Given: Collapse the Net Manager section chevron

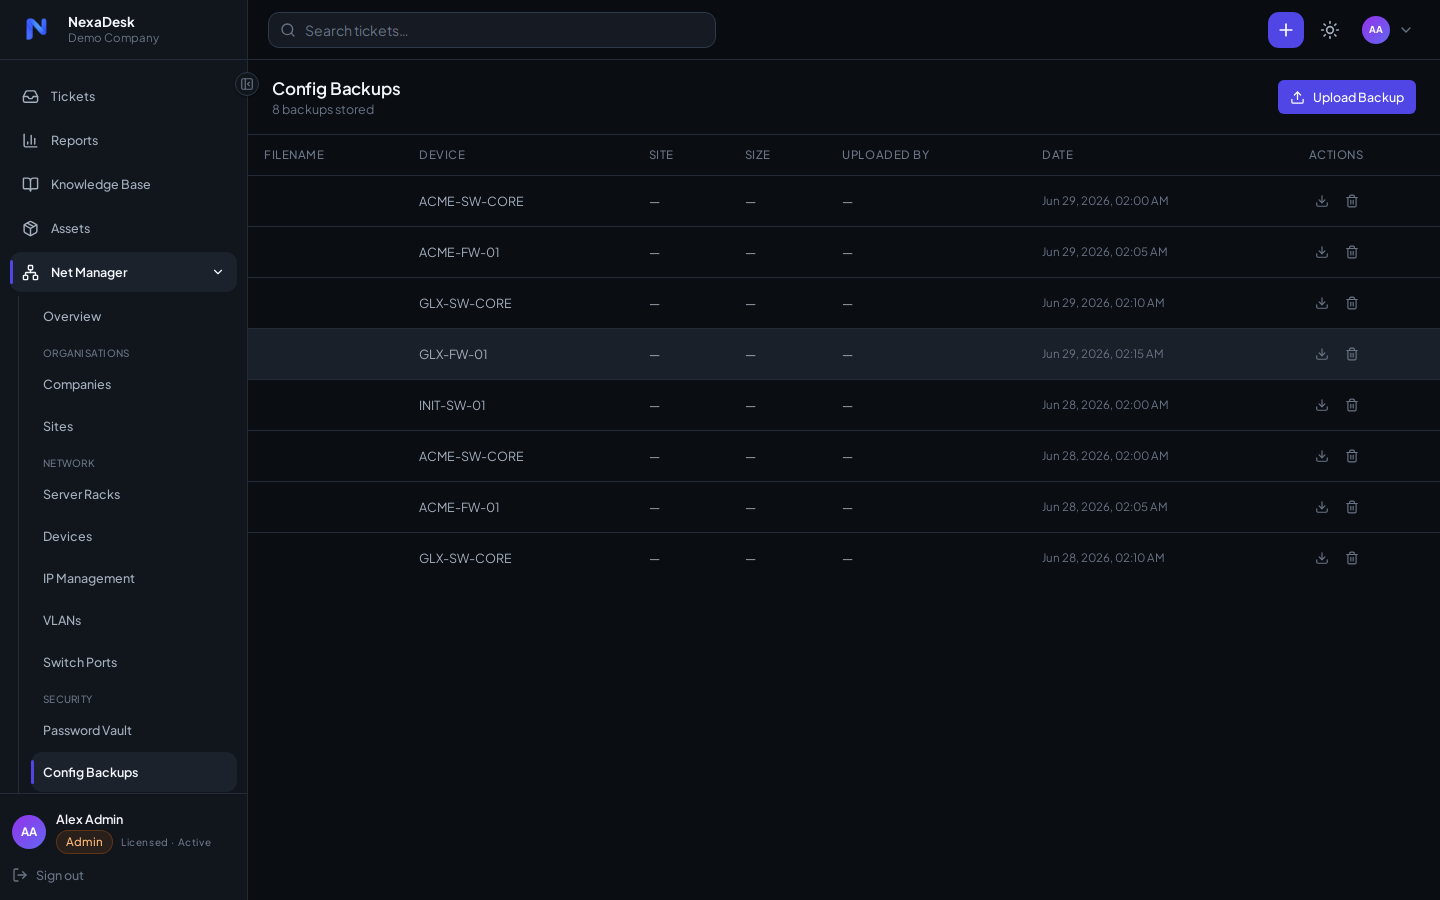Looking at the screenshot, I should 218,272.
